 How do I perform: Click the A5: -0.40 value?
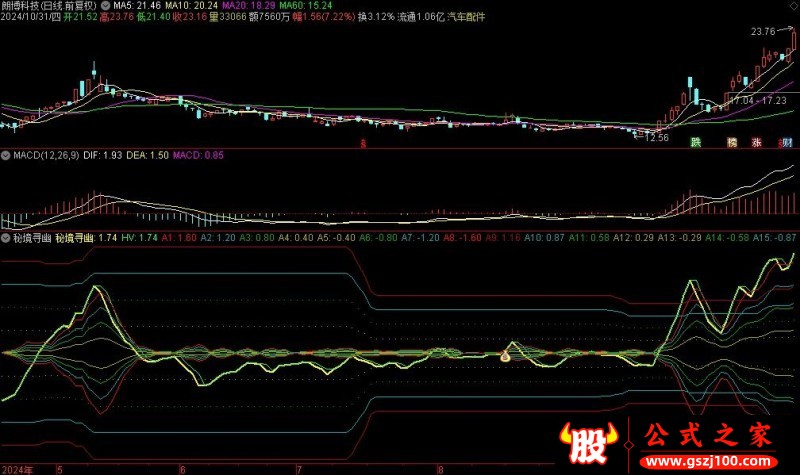(x=336, y=238)
